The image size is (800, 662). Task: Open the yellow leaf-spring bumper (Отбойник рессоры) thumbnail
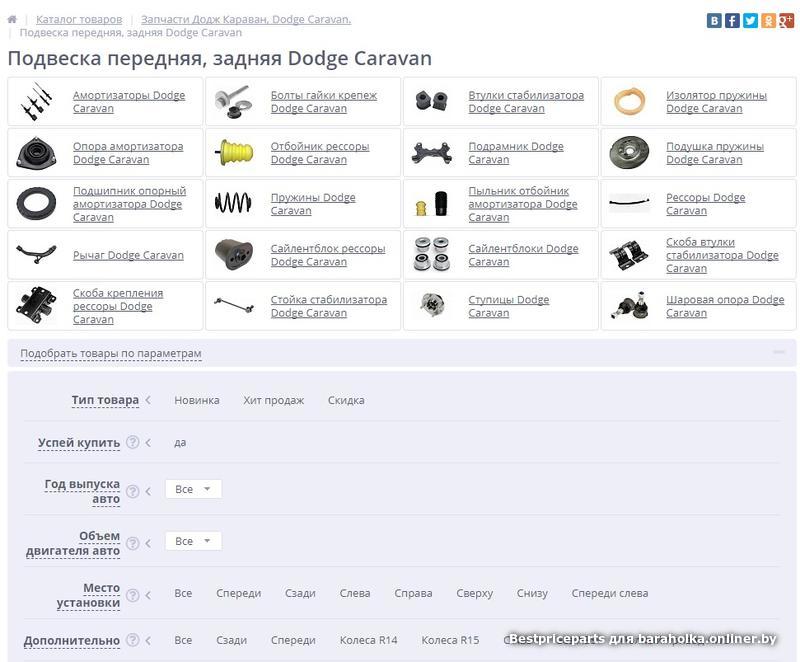pyautogui.click(x=234, y=152)
